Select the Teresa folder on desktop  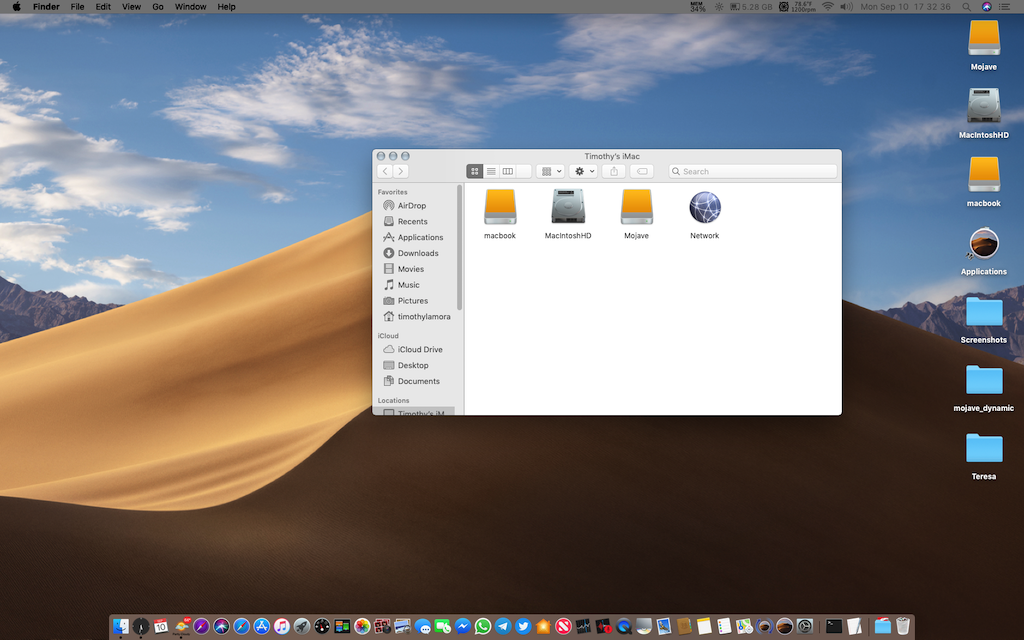tap(984, 455)
